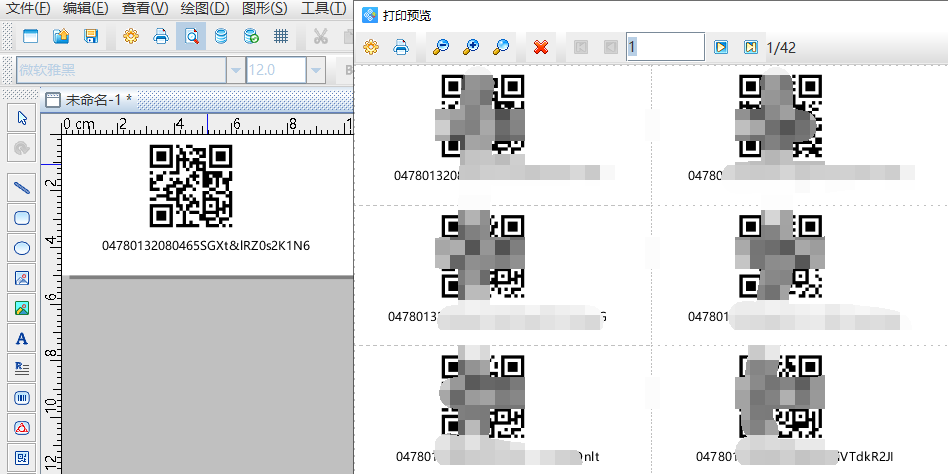The image size is (948, 474).
Task: Go to next page button in preview
Action: click(x=721, y=47)
